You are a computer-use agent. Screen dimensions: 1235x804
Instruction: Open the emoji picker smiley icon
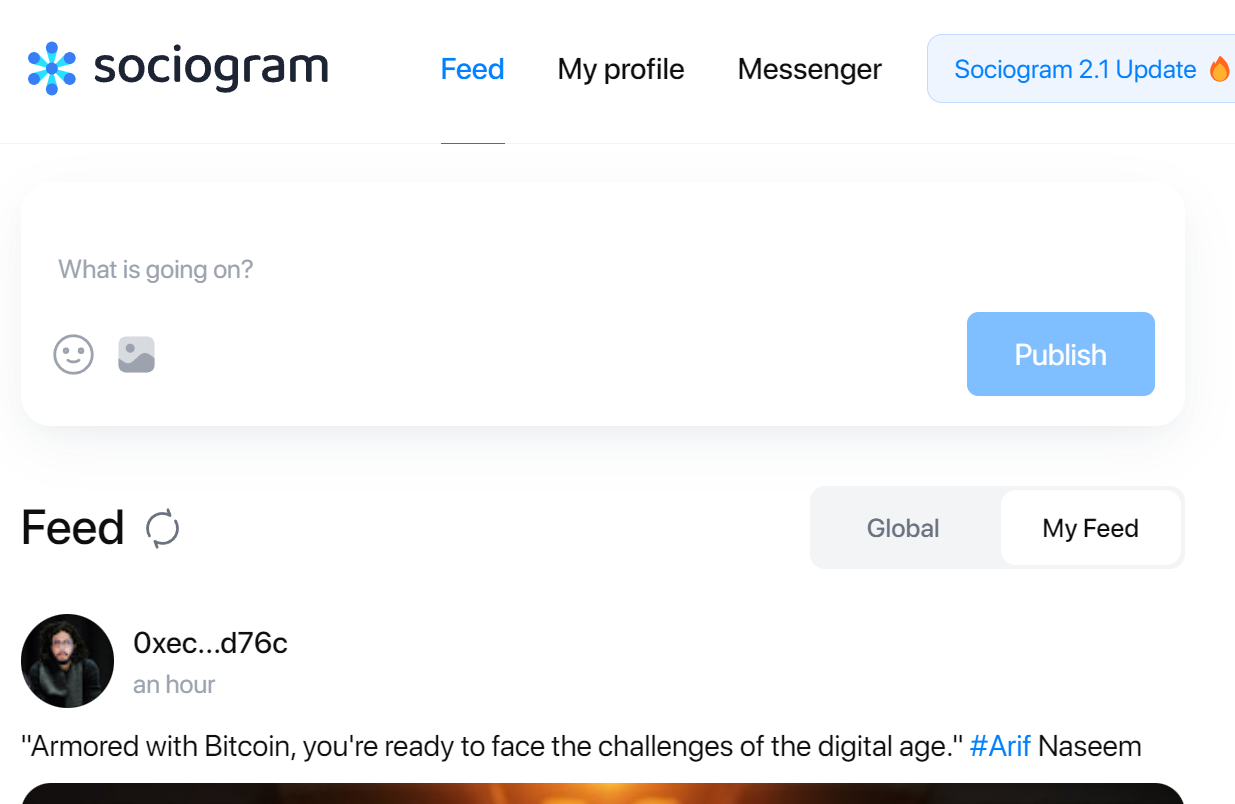[x=73, y=354]
